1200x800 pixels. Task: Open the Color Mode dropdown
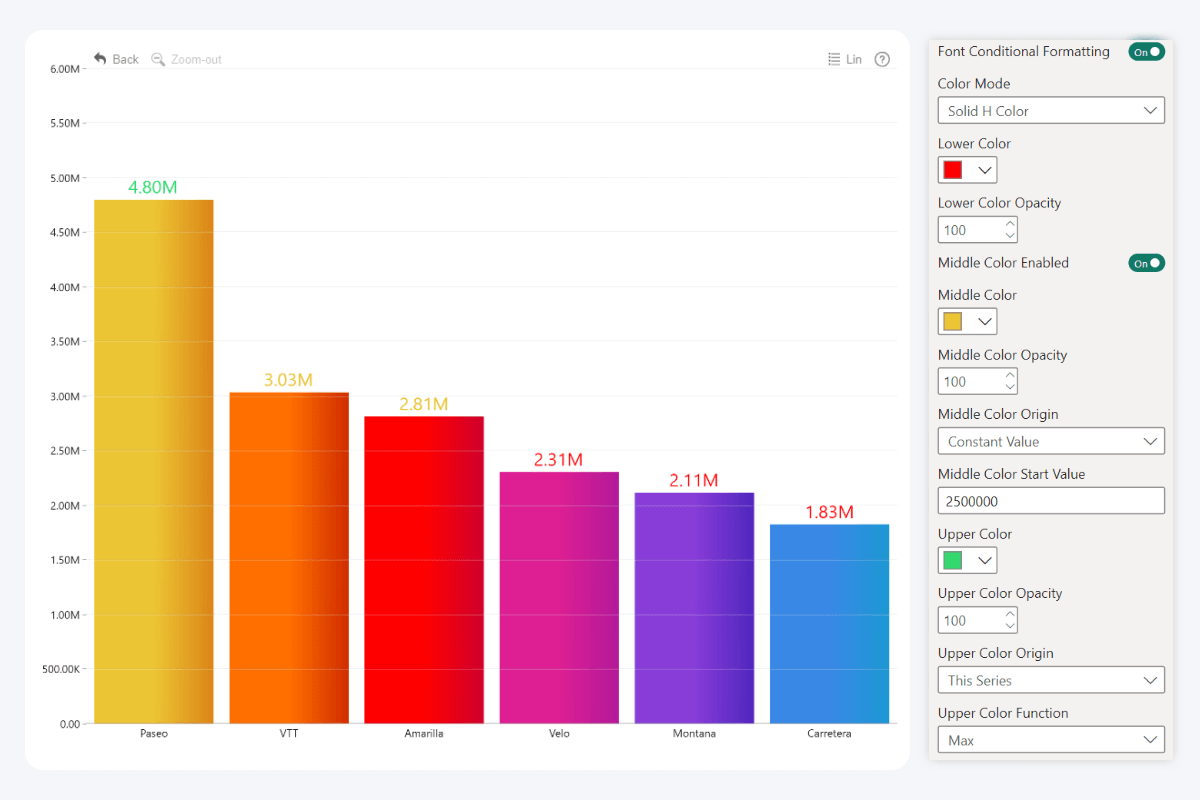pos(1050,111)
